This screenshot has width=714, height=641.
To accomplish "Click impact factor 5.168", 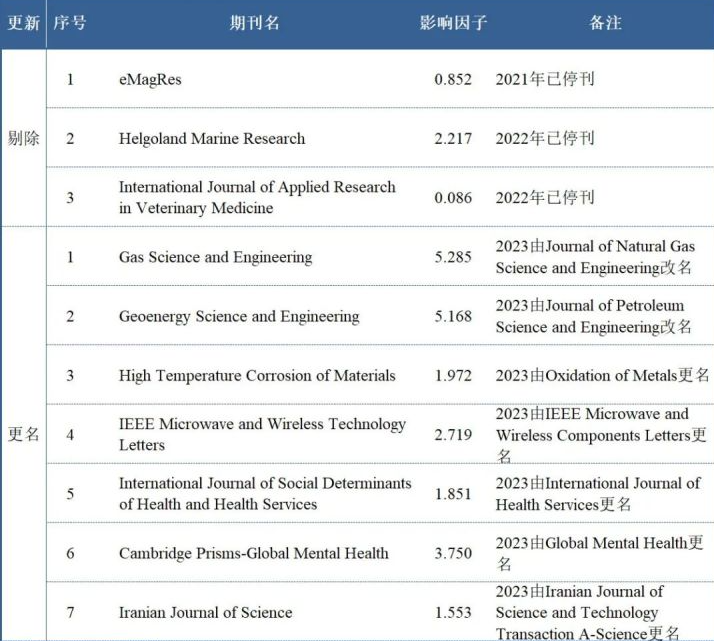I will pos(453,316).
